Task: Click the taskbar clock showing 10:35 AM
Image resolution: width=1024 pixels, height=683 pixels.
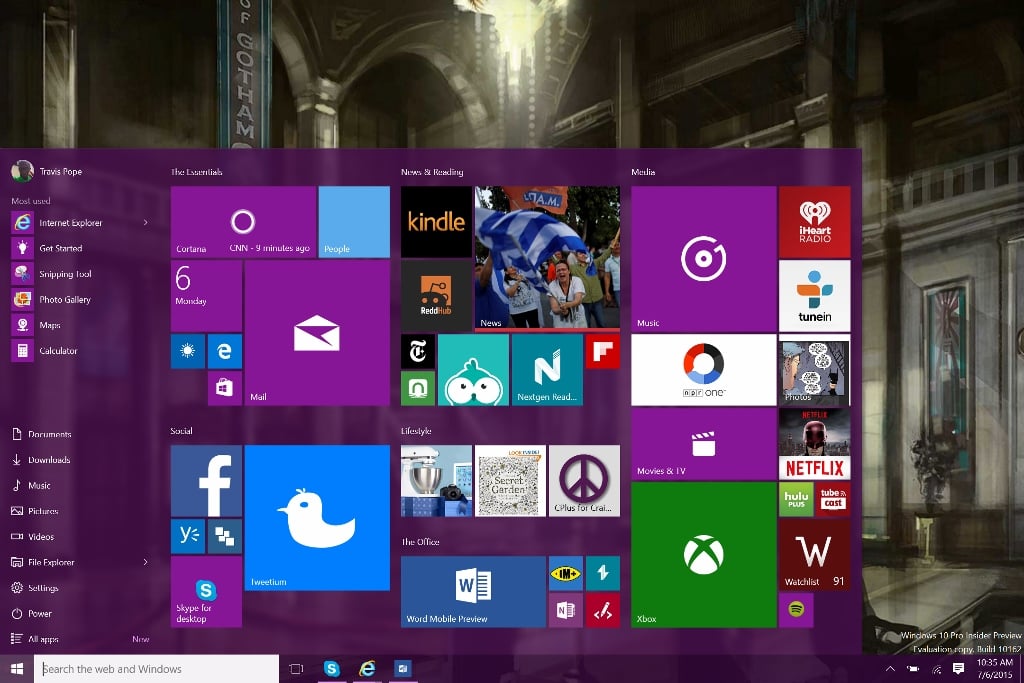Action: (x=995, y=669)
